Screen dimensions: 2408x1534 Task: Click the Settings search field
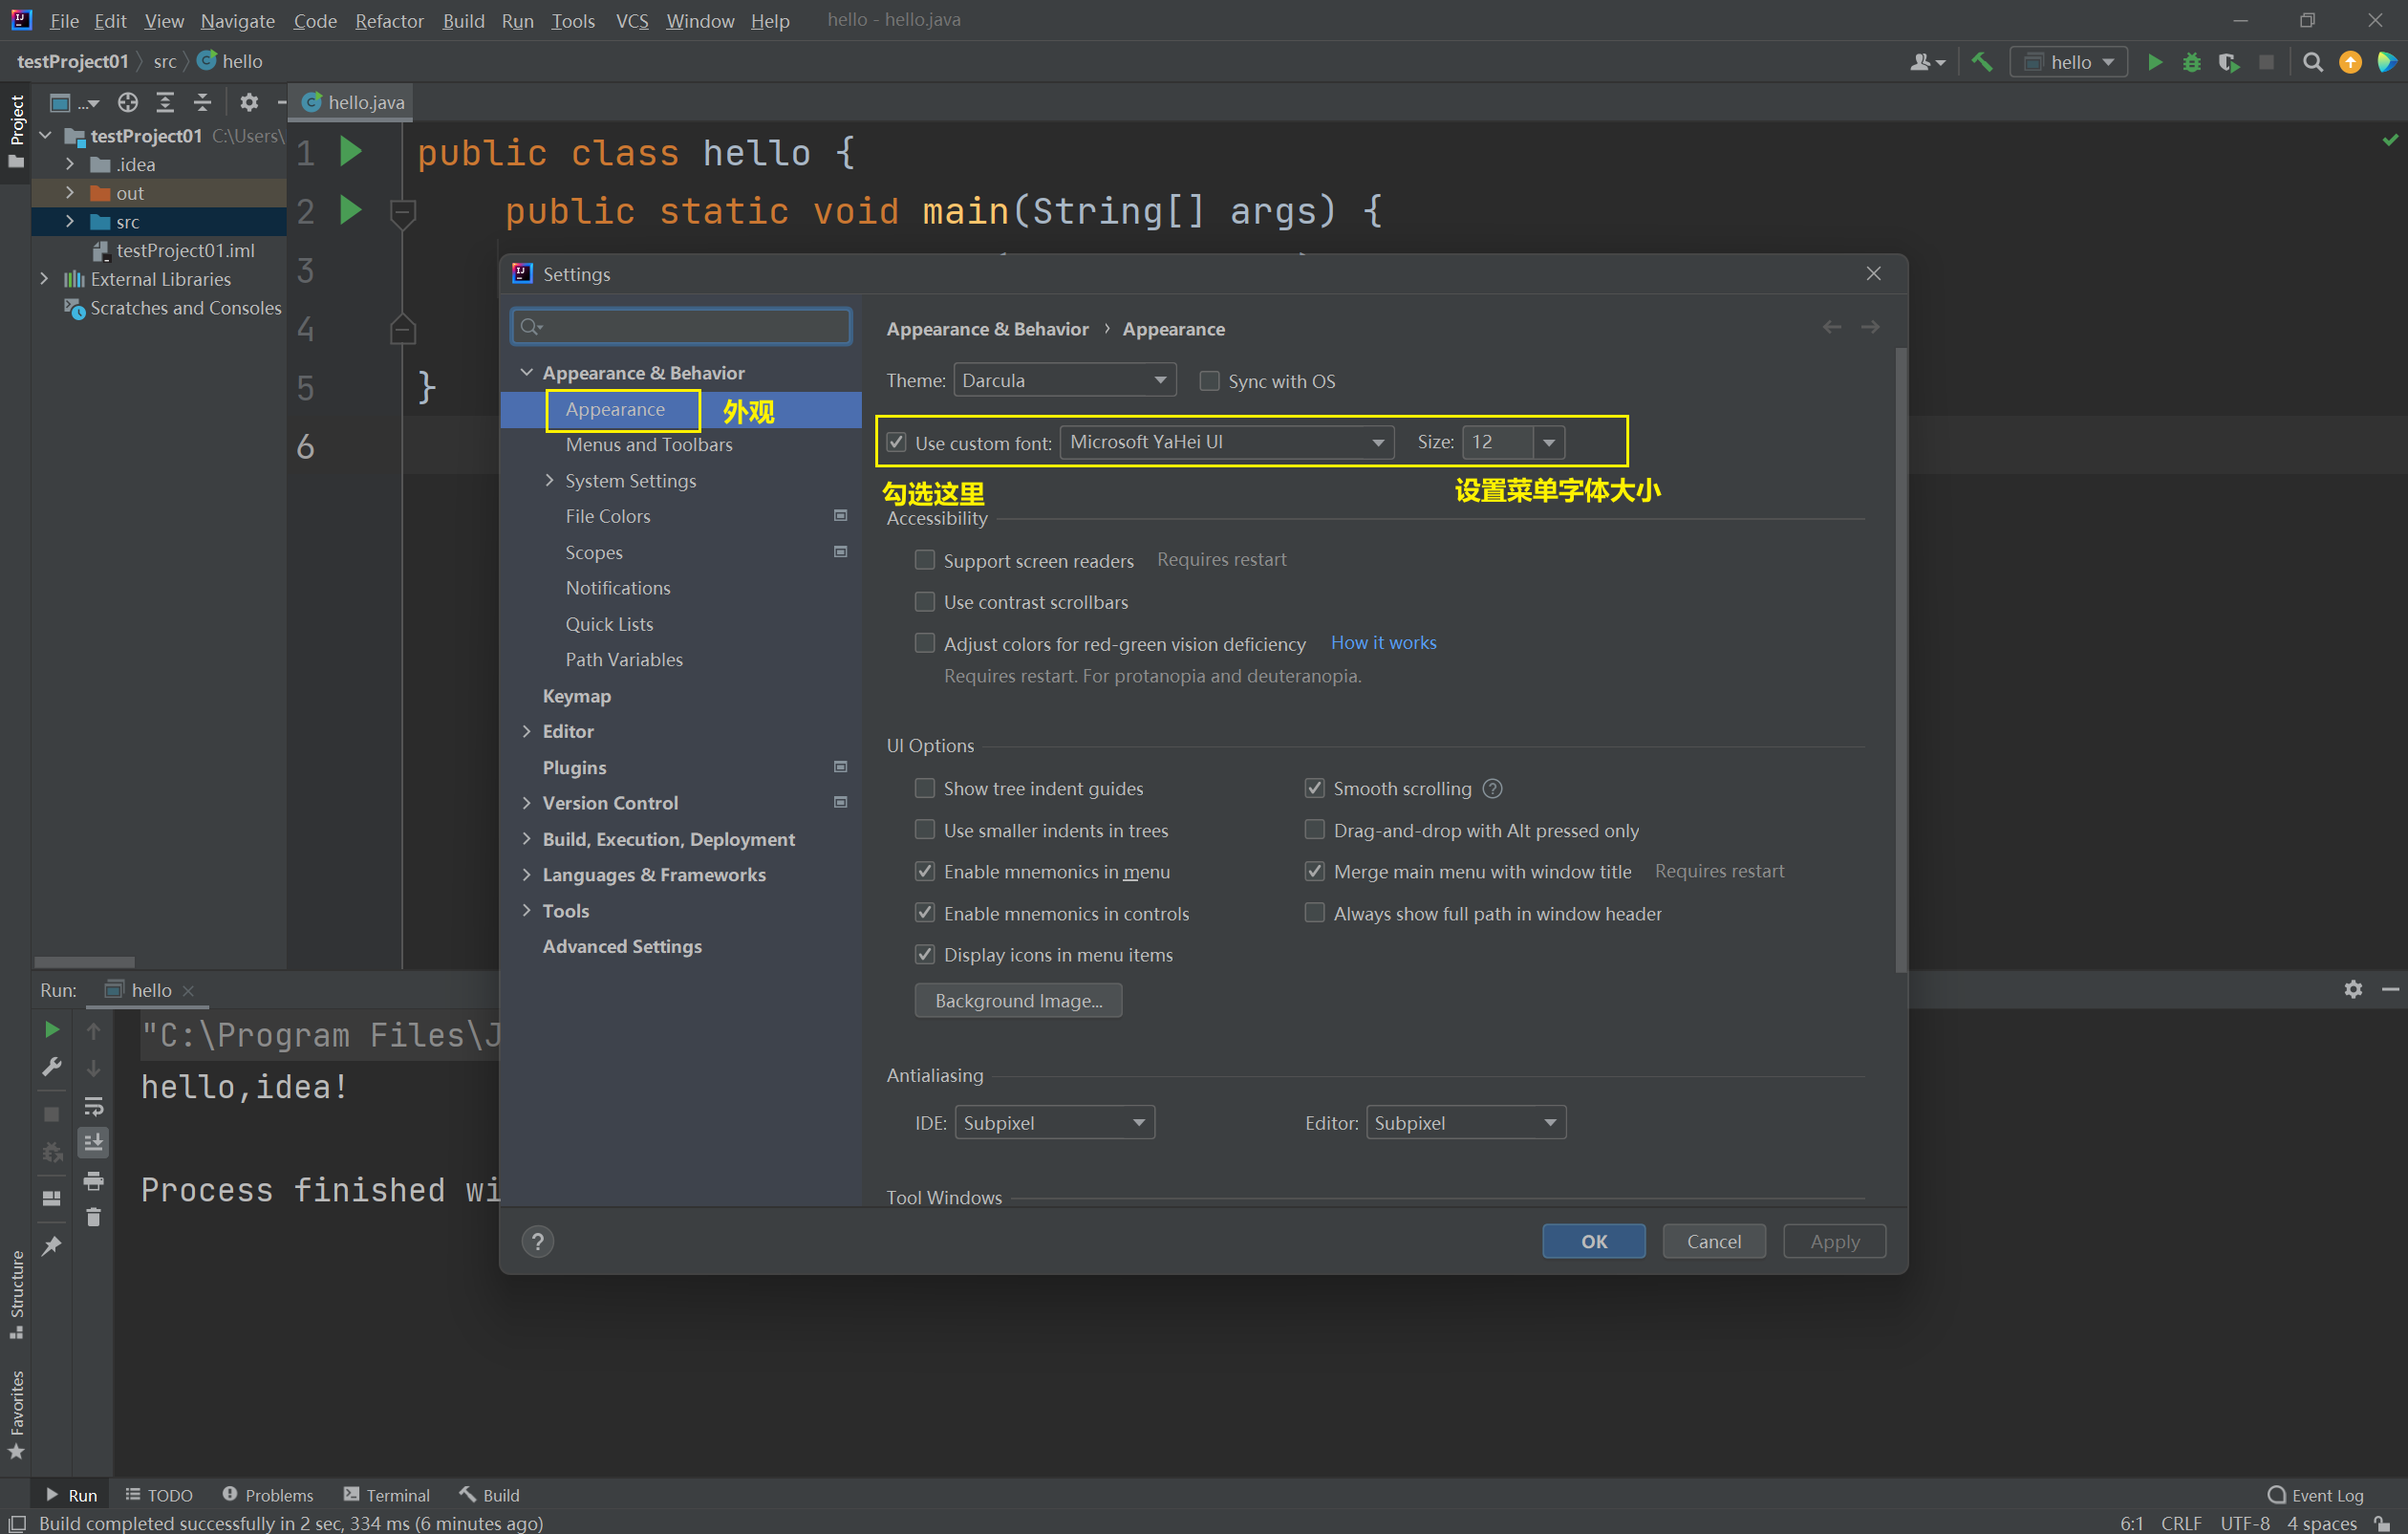pos(682,326)
